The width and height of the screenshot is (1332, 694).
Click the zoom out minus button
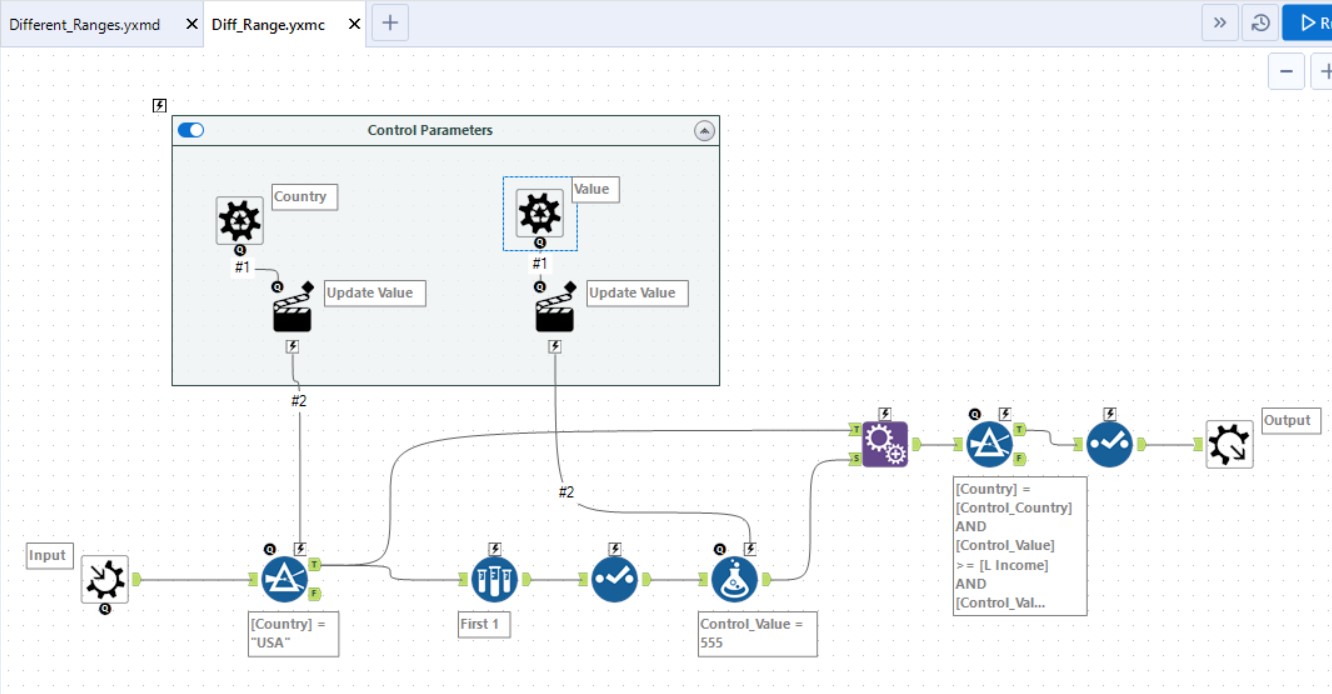[1286, 71]
